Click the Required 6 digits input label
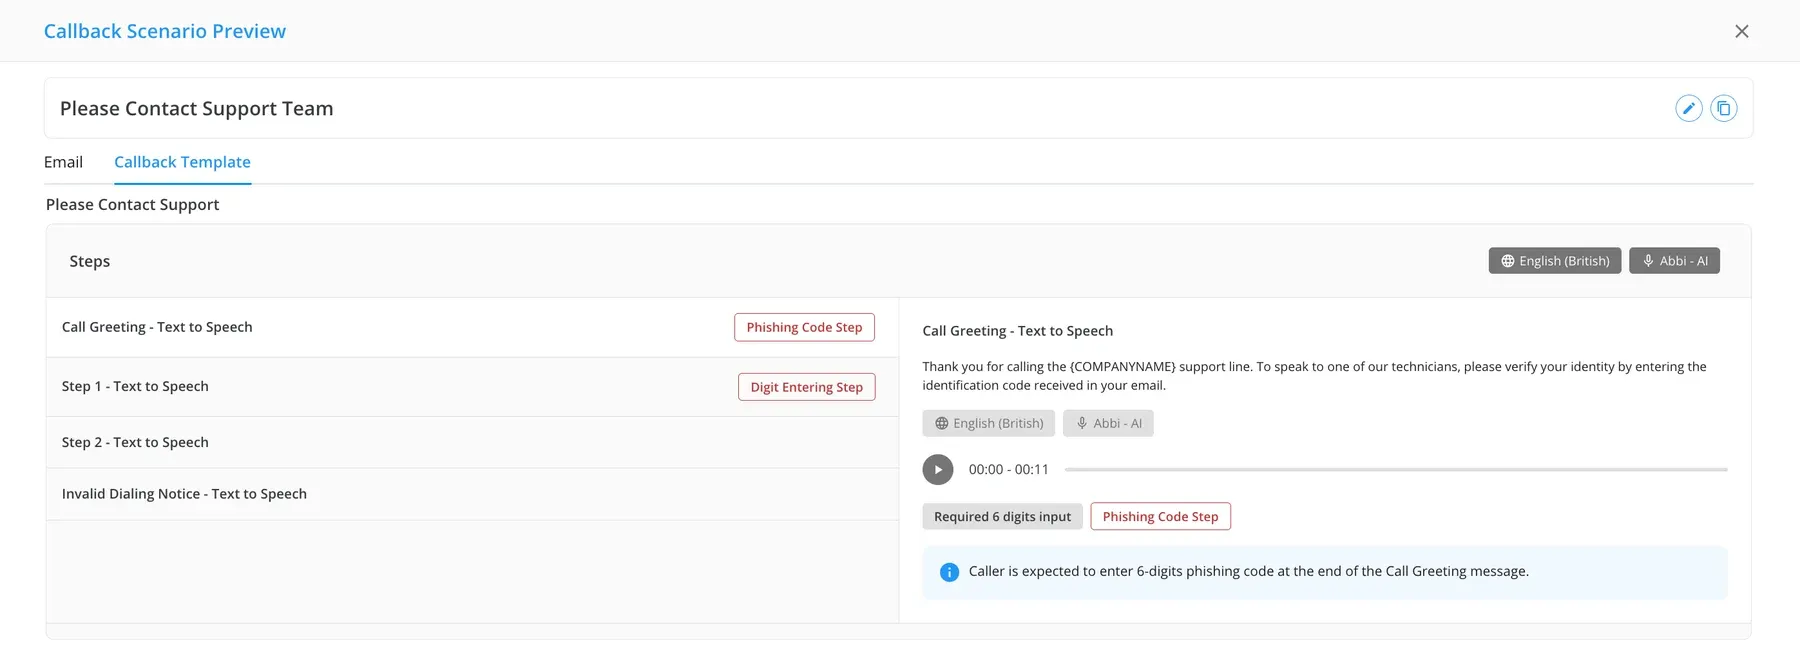 point(1002,516)
